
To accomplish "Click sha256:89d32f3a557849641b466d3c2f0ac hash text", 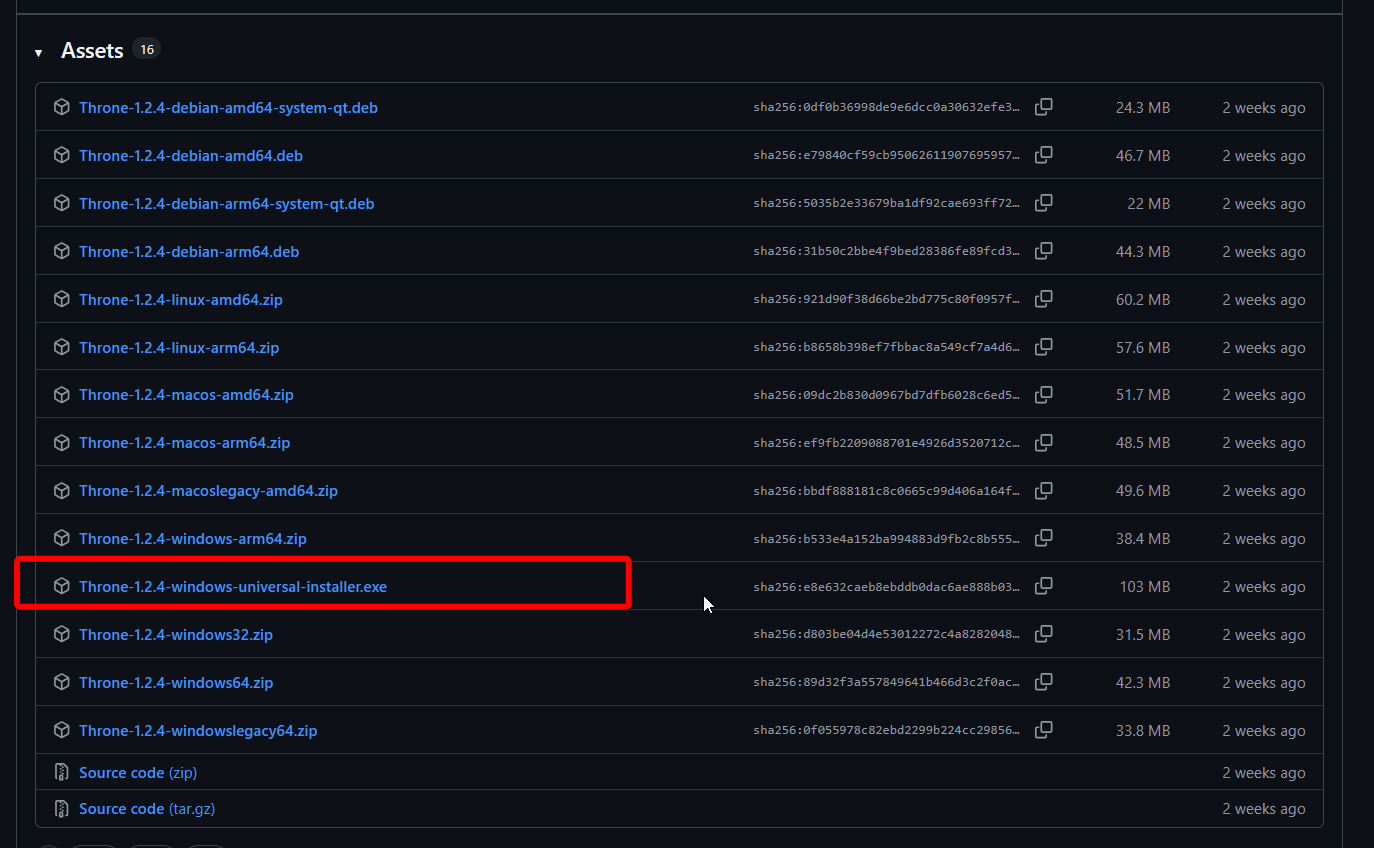I will tap(887, 682).
